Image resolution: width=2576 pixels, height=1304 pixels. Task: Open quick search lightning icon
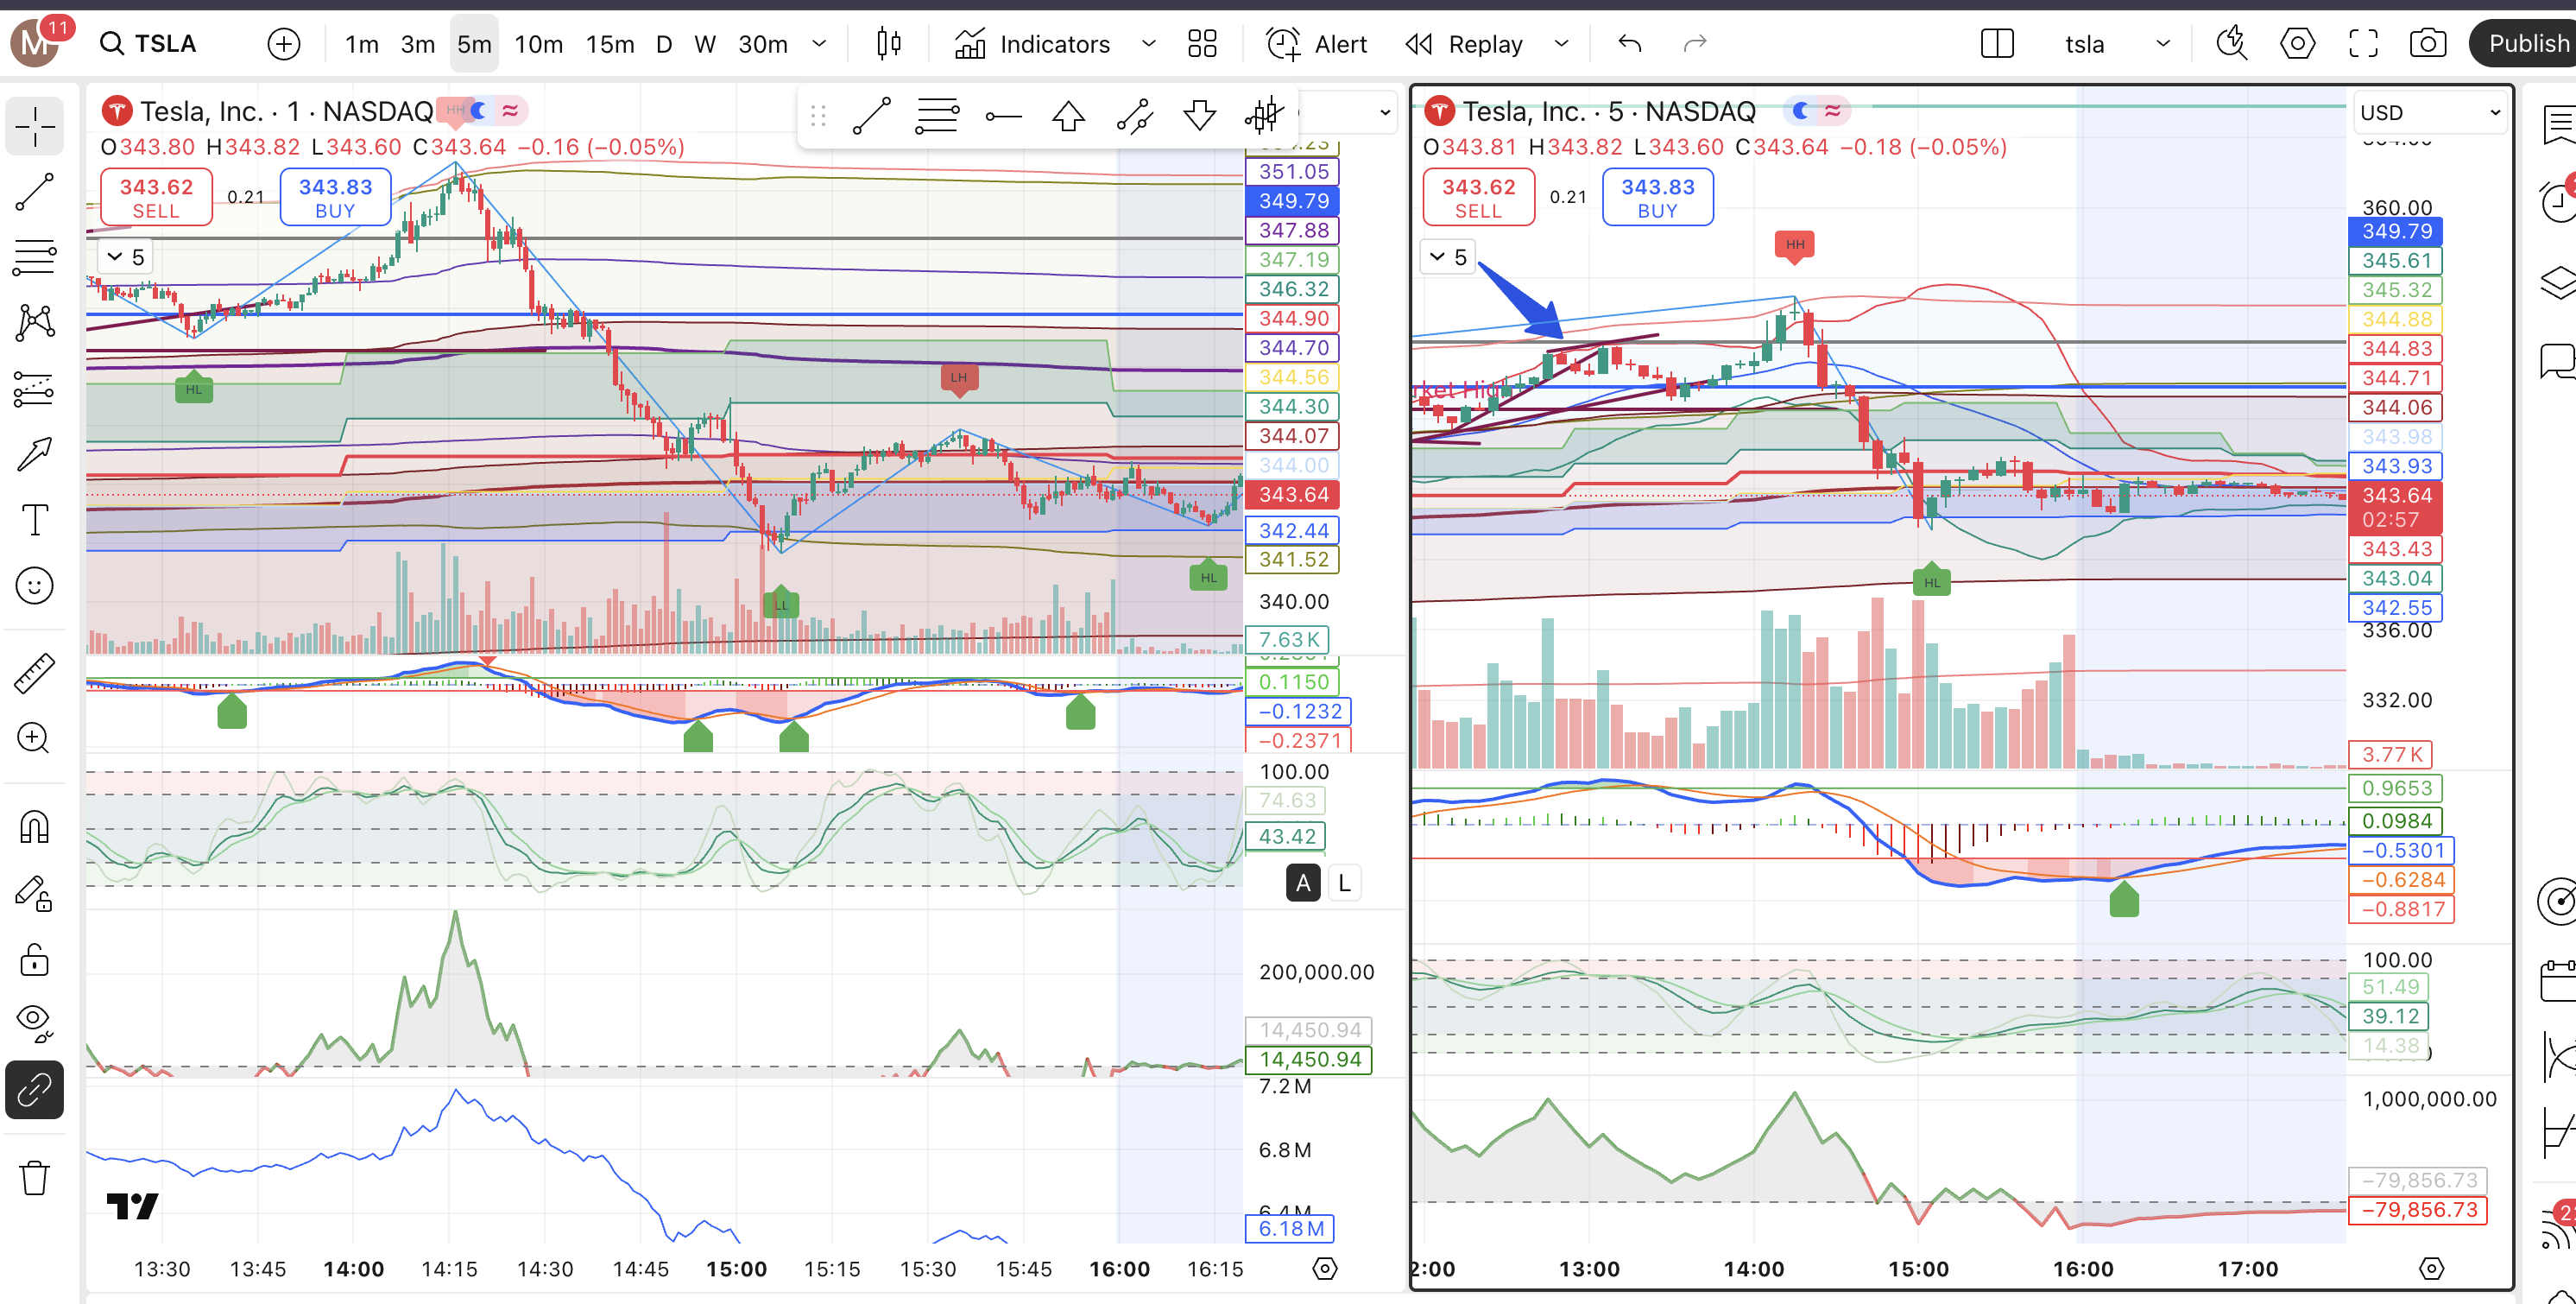coord(2231,44)
